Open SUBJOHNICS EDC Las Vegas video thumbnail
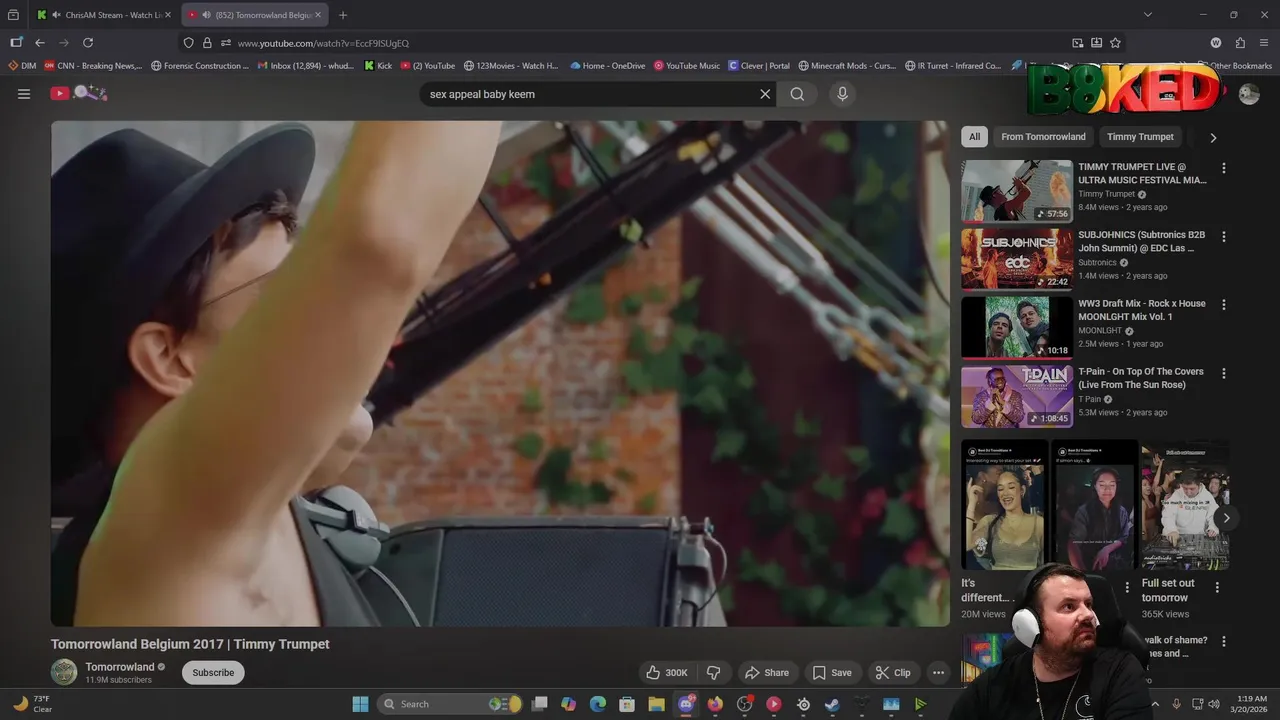Screen dimensions: 1280x720 coord(1017,259)
